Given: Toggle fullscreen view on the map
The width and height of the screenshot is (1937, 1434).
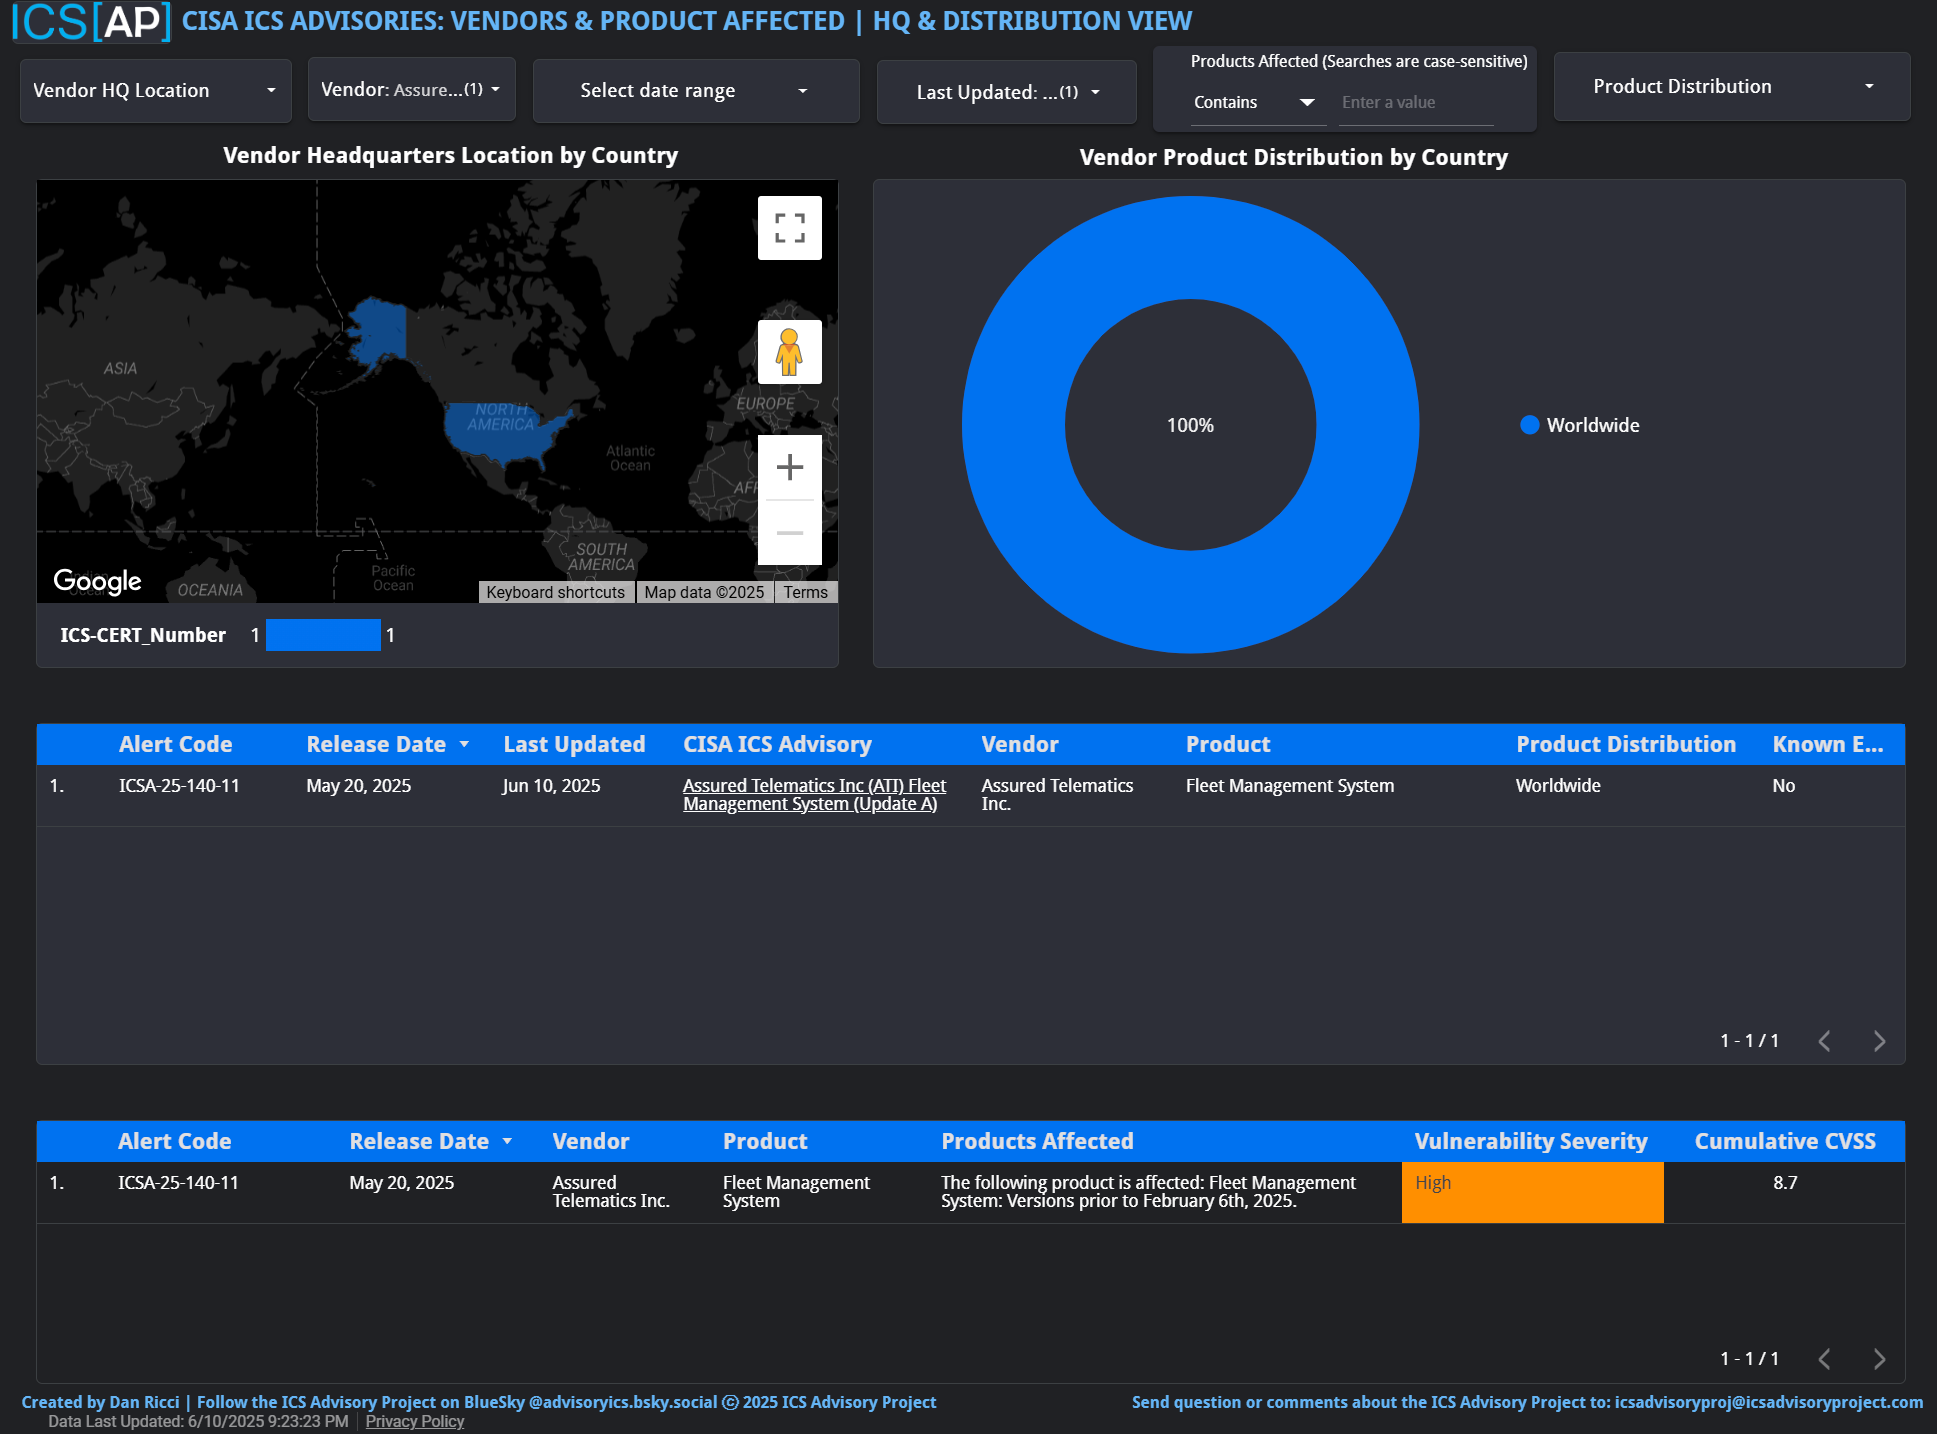Looking at the screenshot, I should click(789, 228).
